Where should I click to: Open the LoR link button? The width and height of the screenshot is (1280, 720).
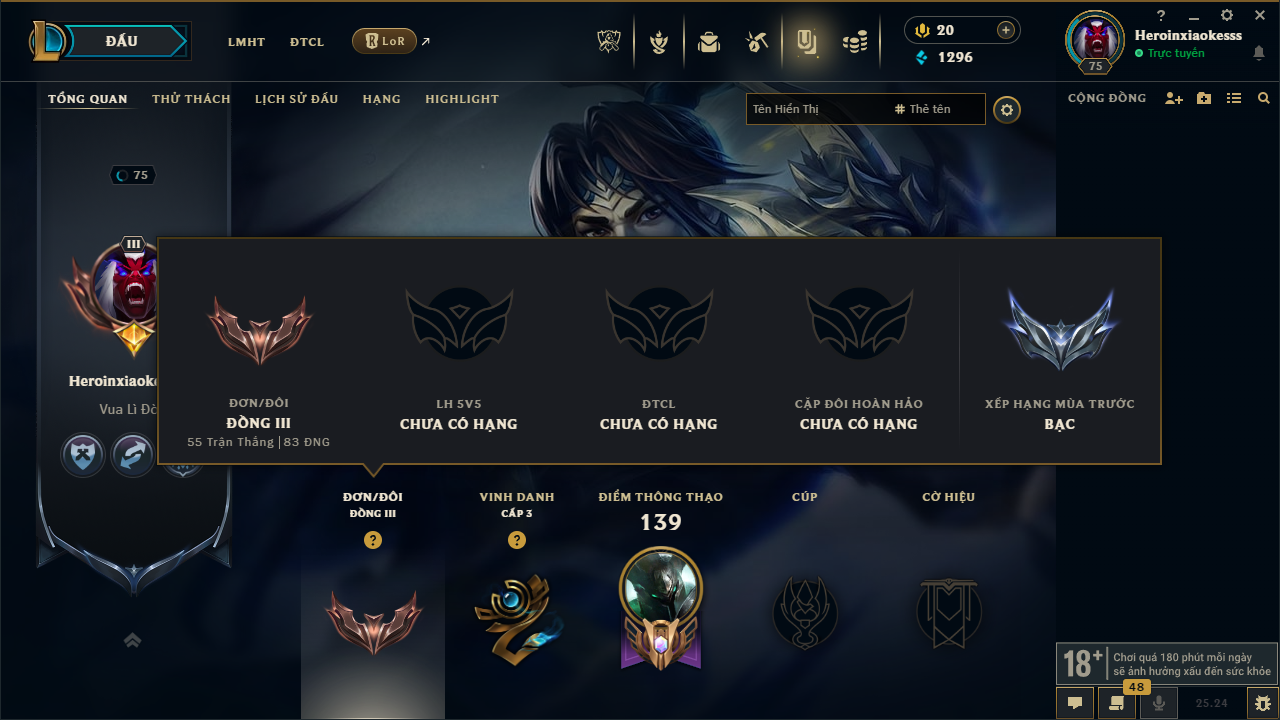pyautogui.click(x=384, y=41)
